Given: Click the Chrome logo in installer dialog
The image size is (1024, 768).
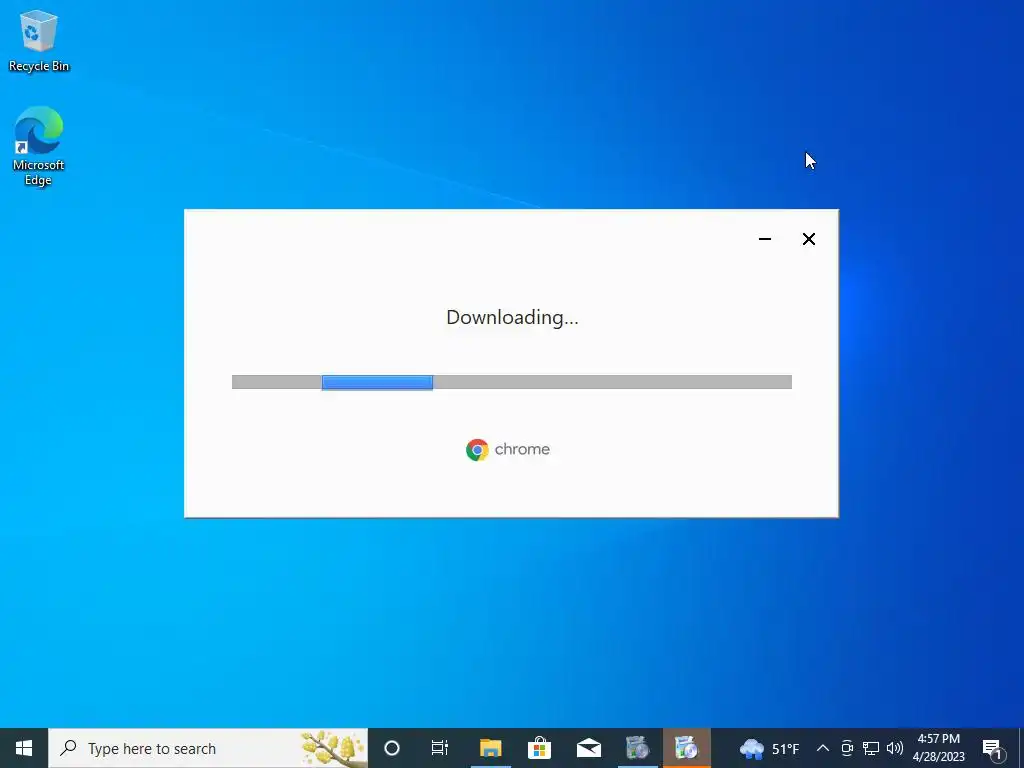Looking at the screenshot, I should pyautogui.click(x=477, y=450).
